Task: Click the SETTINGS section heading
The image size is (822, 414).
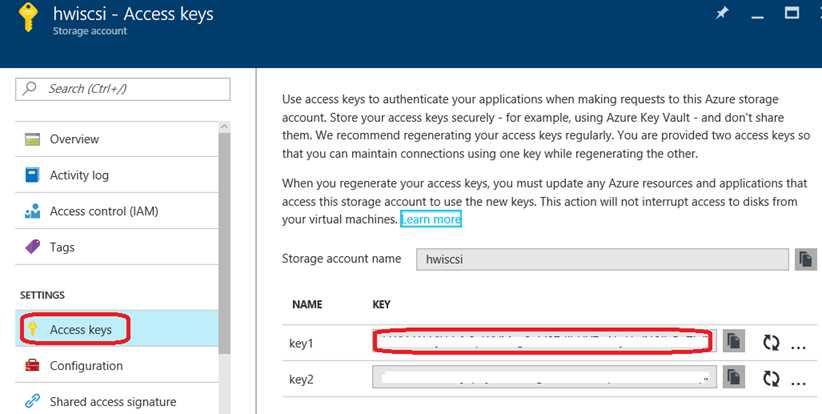Action: click(42, 295)
